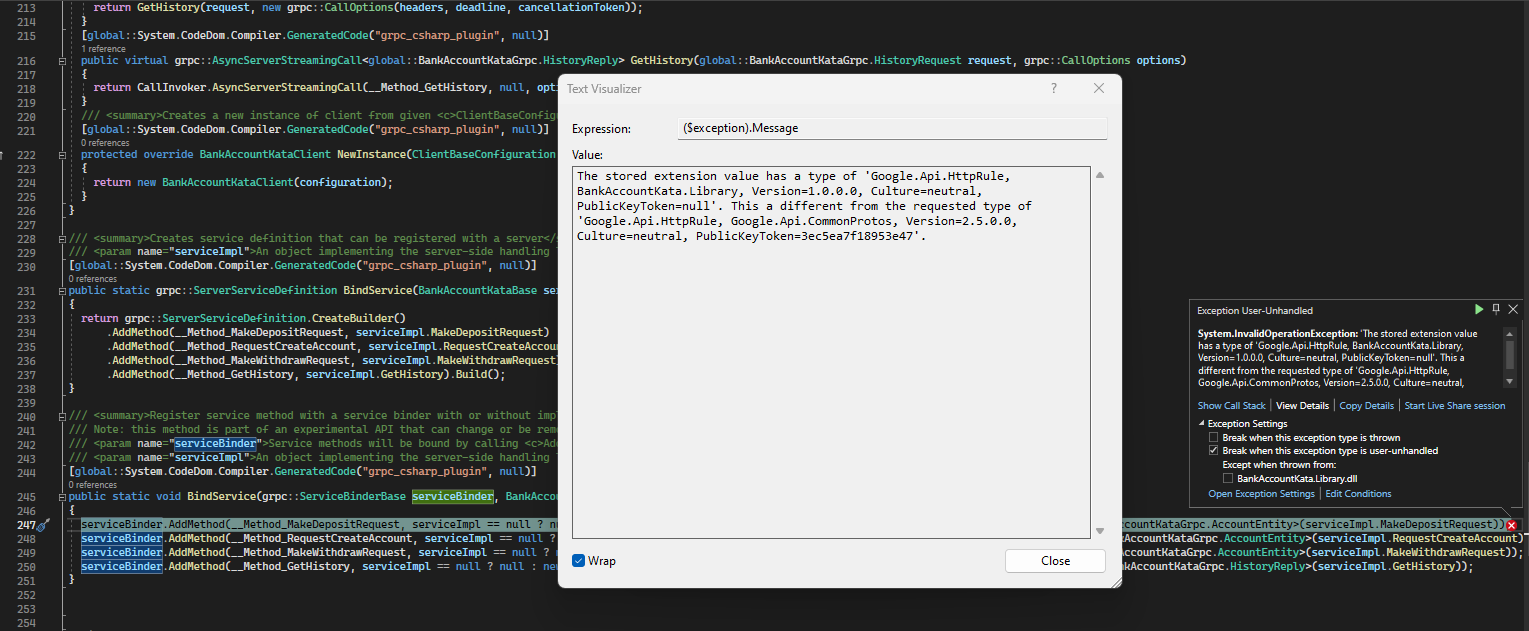Collapse the summary comment at line 228
The image size is (1529, 631).
pos(62,238)
